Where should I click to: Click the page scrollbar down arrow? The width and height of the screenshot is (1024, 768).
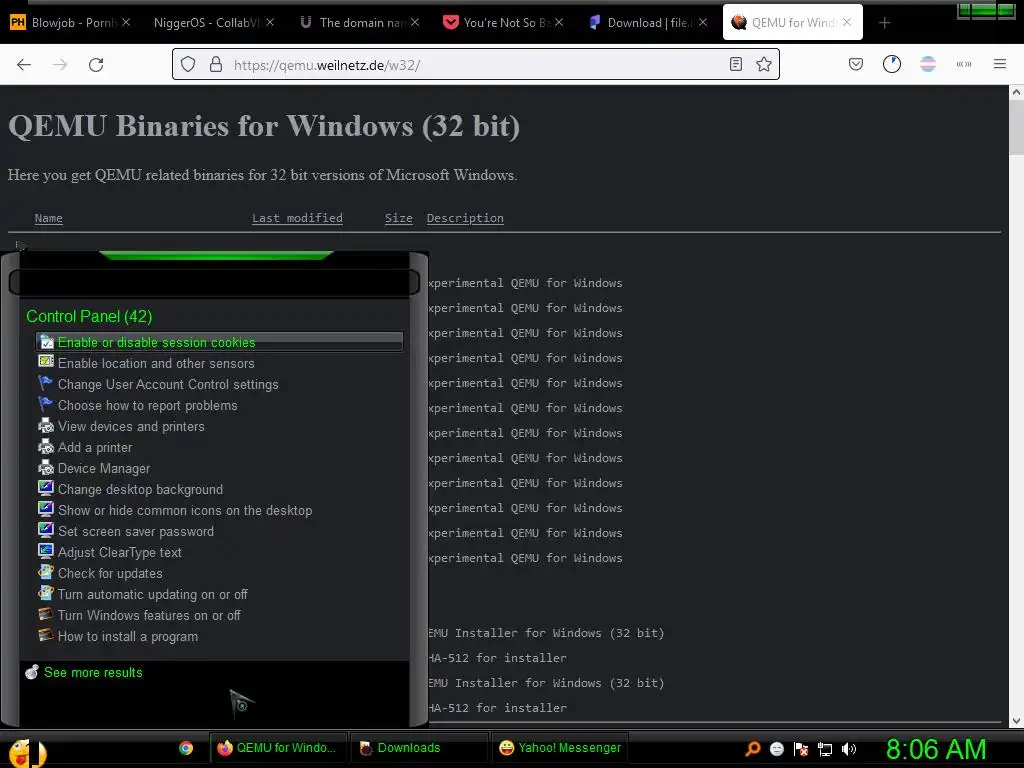pos(1016,721)
